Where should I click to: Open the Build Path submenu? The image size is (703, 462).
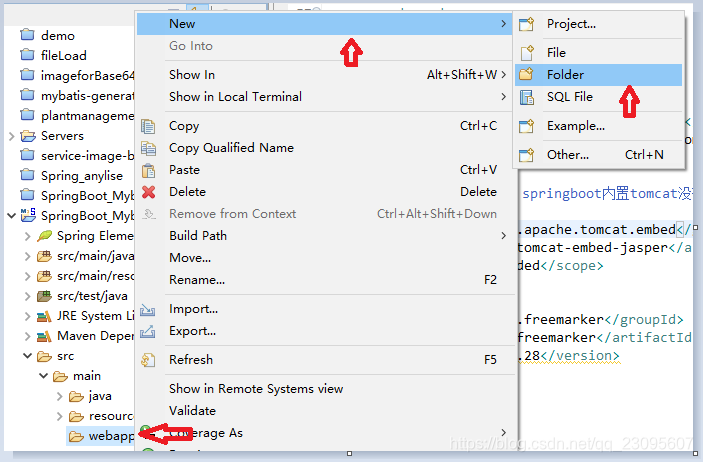tap(325, 236)
